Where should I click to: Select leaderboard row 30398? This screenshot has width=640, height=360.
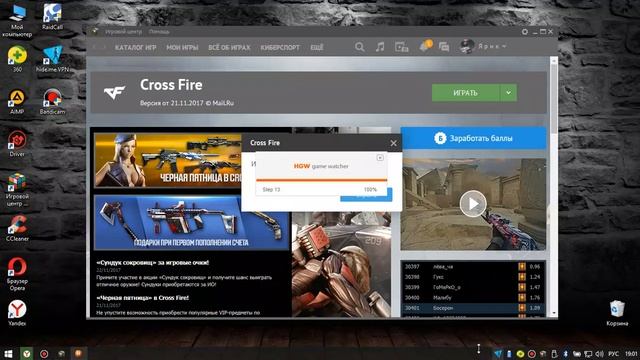tap(473, 277)
